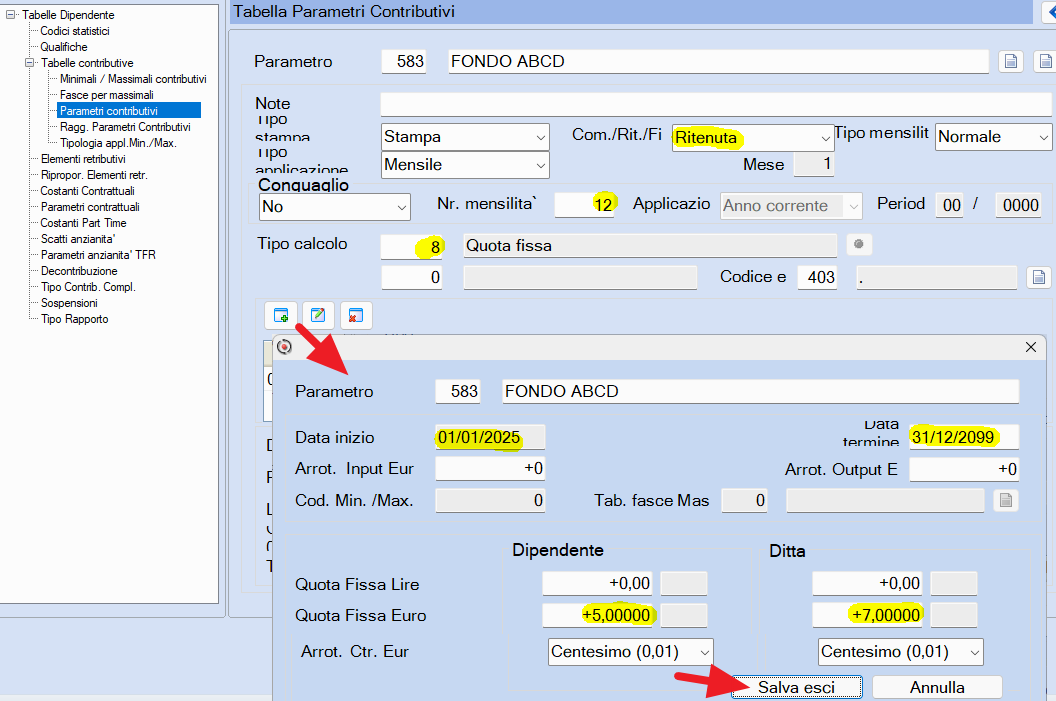
Task: Click Ditta Quota Fissa Euro field +7,00000
Action: point(867,615)
